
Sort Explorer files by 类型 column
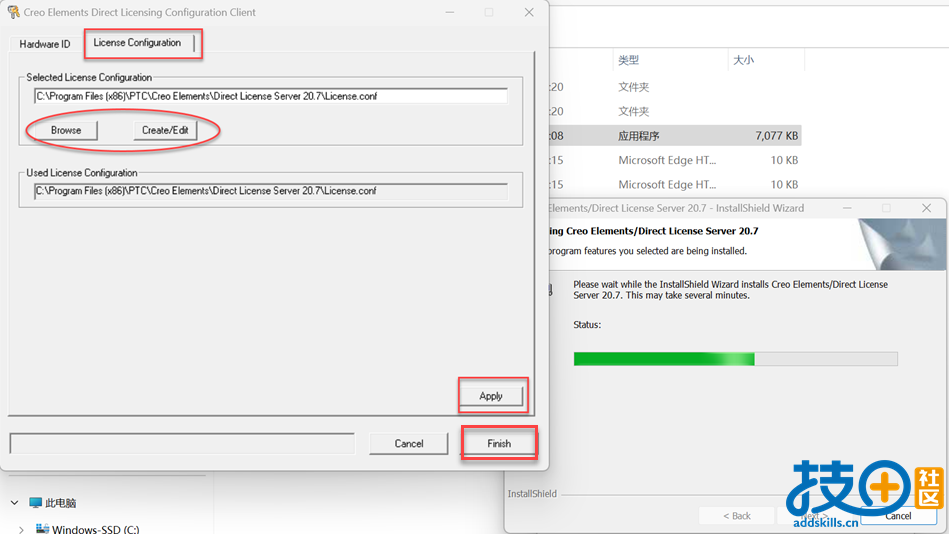(628, 60)
